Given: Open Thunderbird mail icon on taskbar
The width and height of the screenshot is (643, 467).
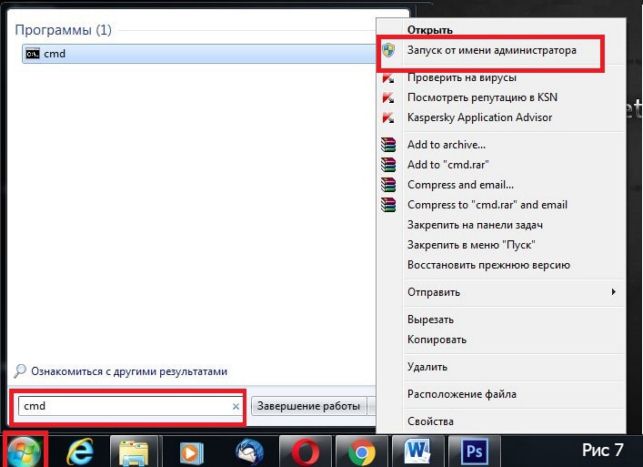Looking at the screenshot, I should (x=249, y=452).
